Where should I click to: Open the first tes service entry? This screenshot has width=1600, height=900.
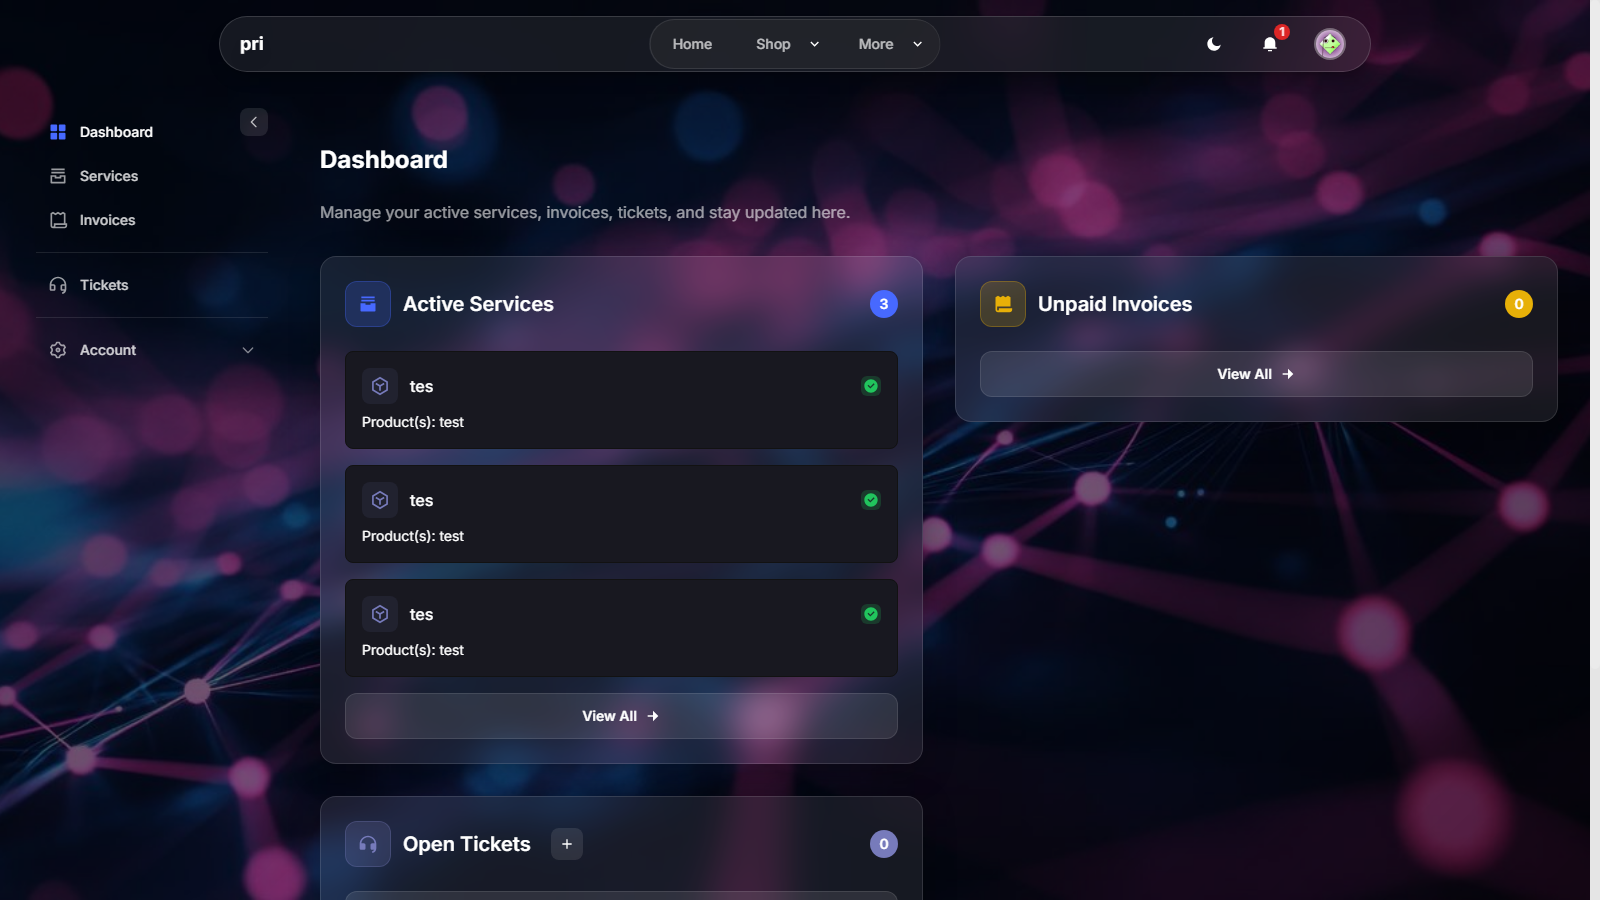[620, 400]
